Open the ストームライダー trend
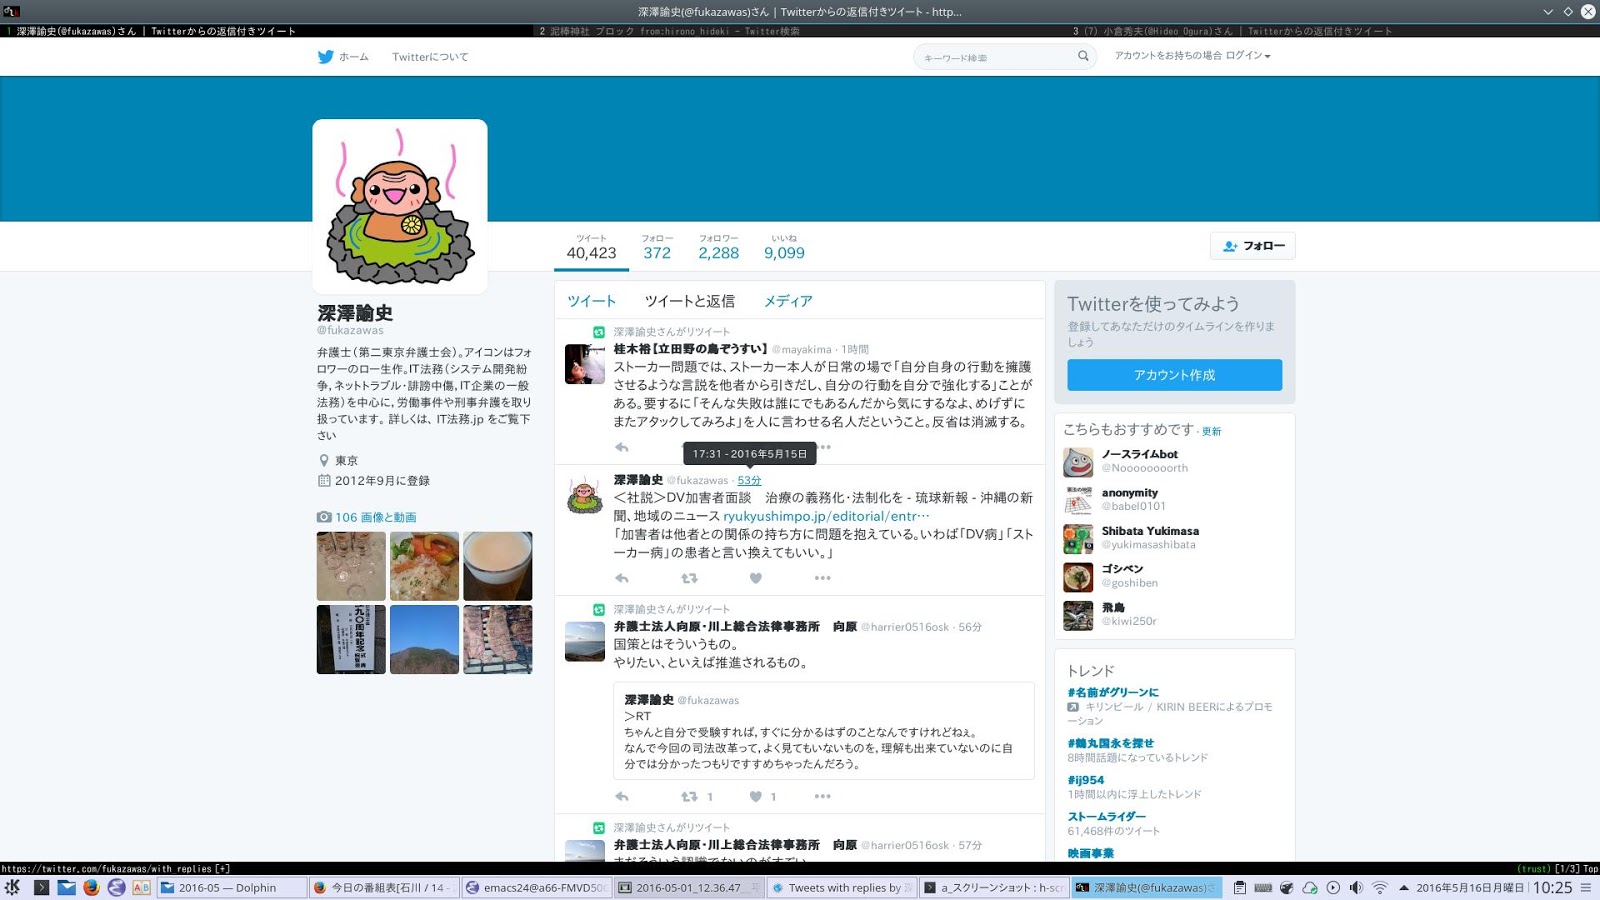 point(1106,816)
